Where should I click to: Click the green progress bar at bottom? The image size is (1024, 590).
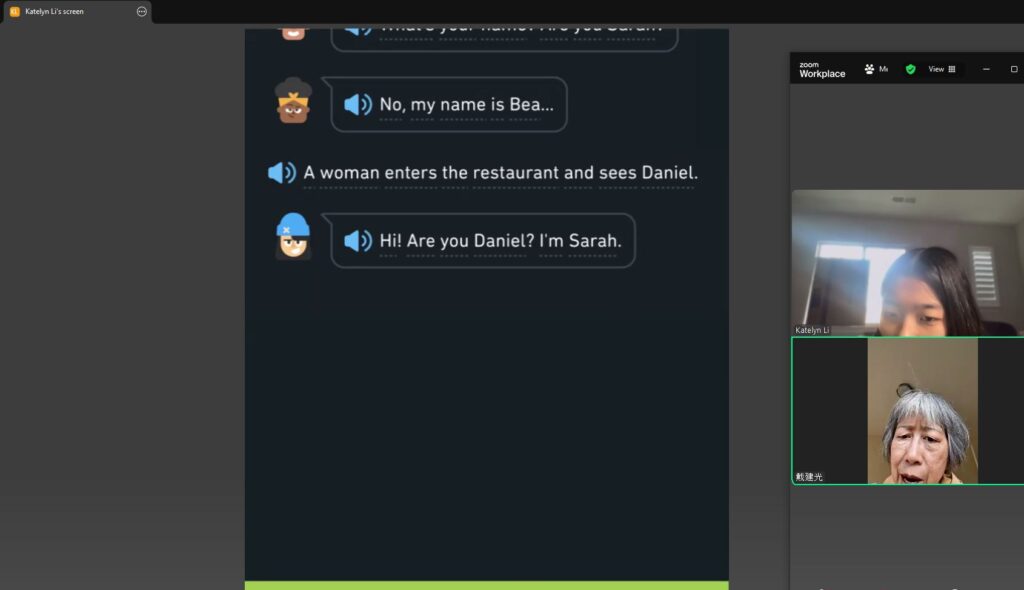pos(487,585)
